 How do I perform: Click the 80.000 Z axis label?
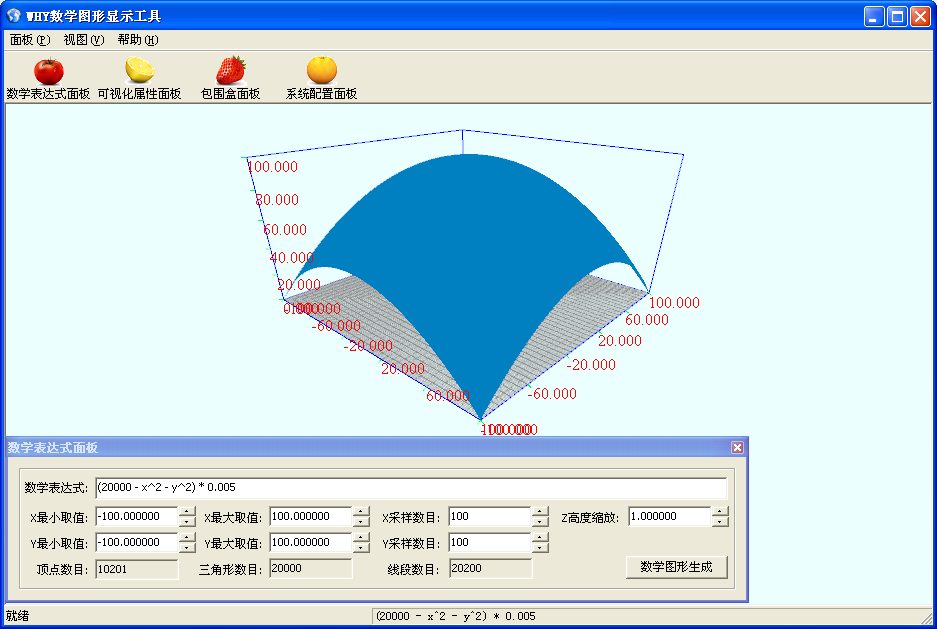[277, 200]
